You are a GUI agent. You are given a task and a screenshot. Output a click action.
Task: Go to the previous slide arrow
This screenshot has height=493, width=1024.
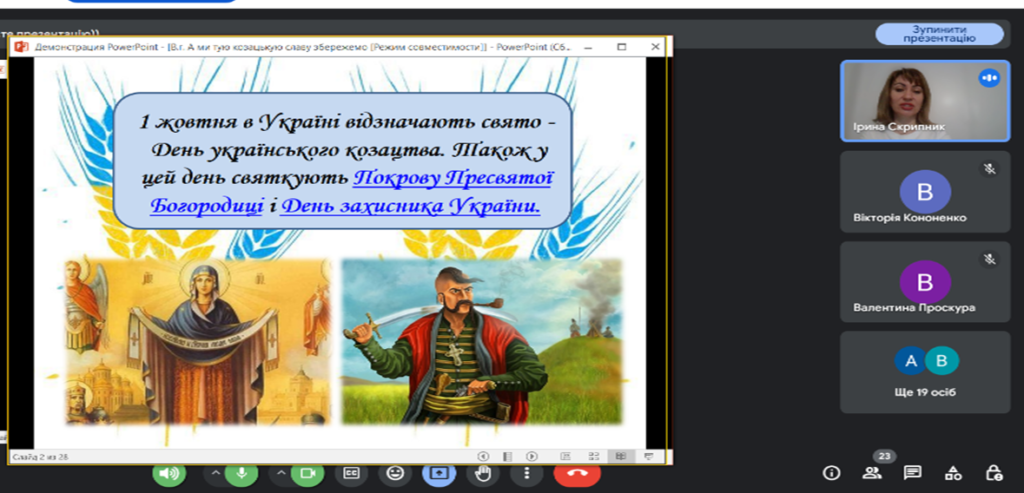(482, 456)
